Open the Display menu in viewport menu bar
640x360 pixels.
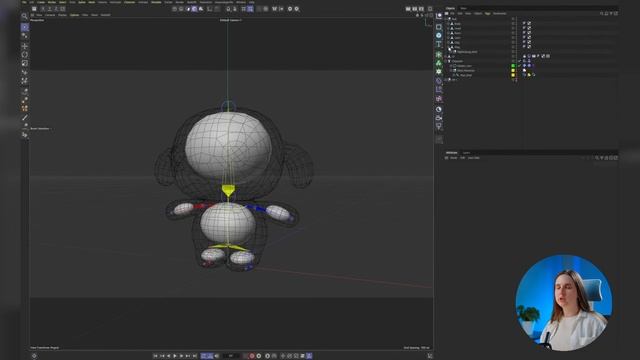click(x=62, y=15)
